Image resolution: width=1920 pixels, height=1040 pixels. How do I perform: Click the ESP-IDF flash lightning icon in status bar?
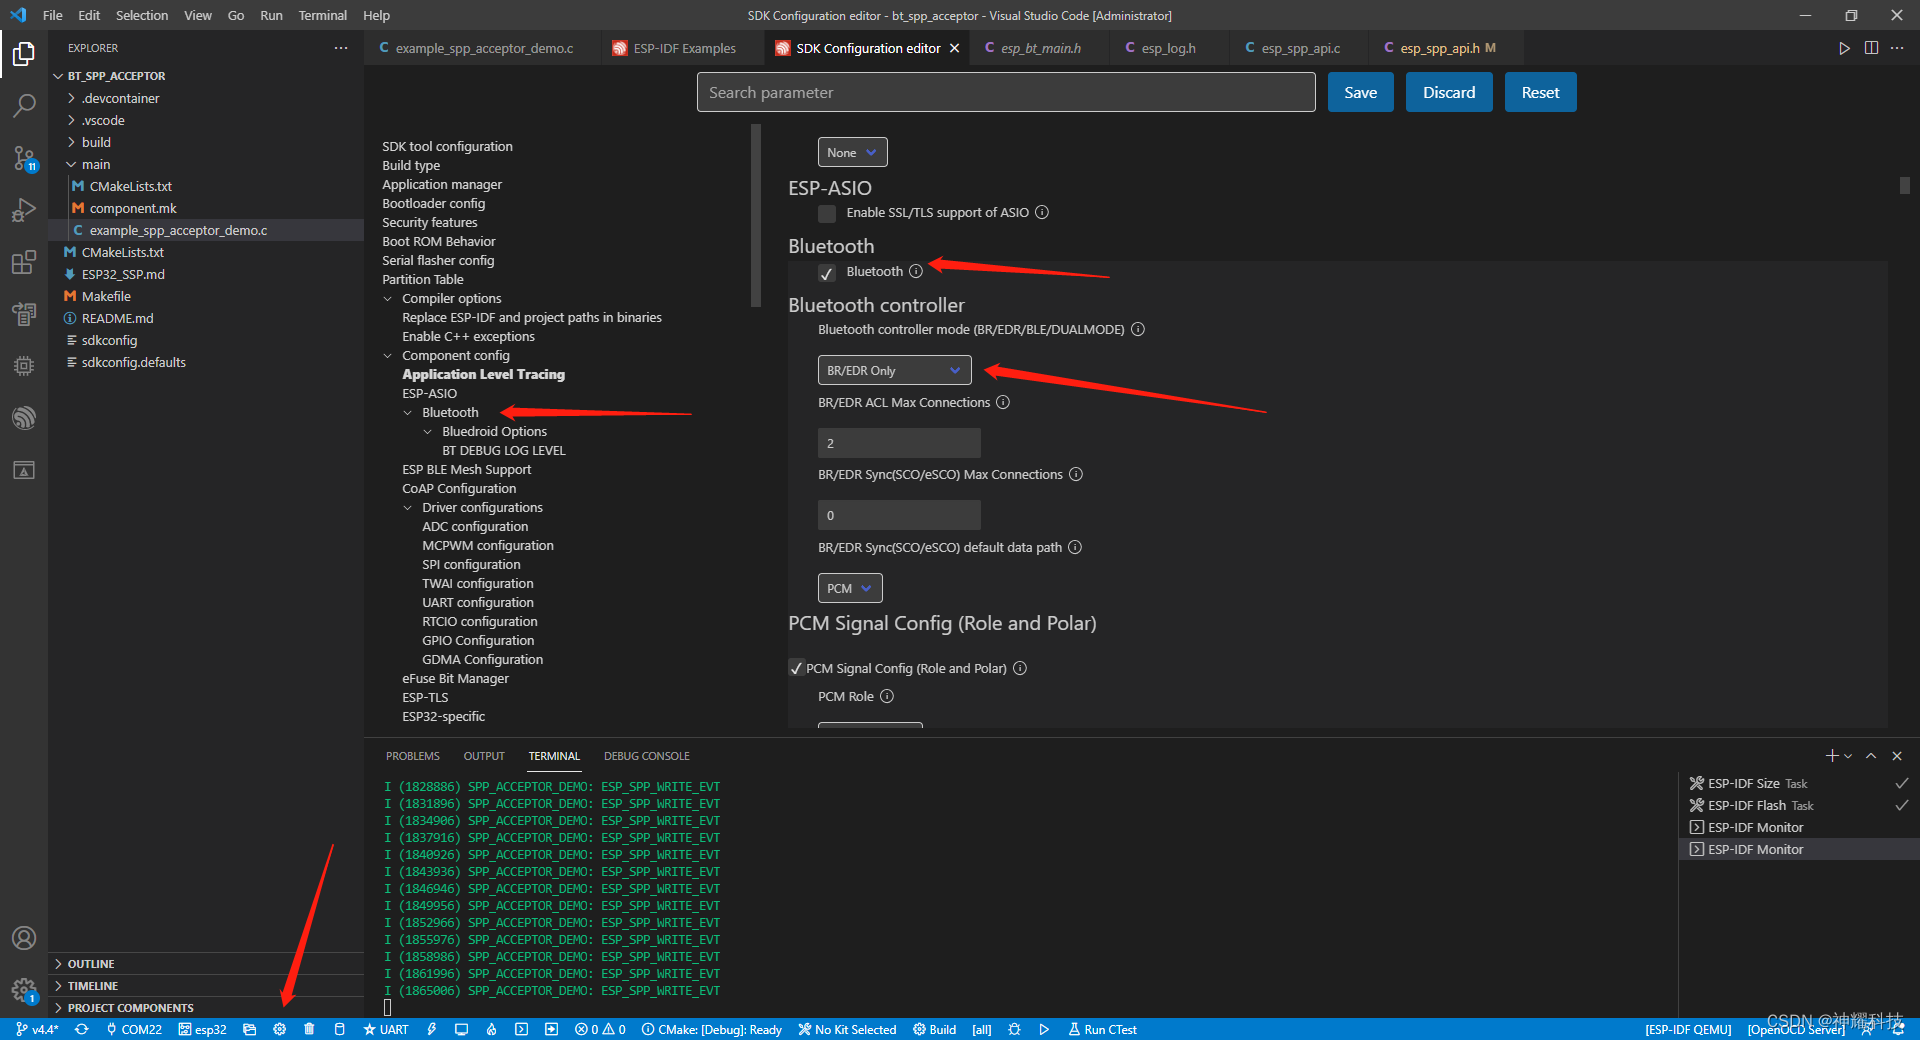point(432,1029)
